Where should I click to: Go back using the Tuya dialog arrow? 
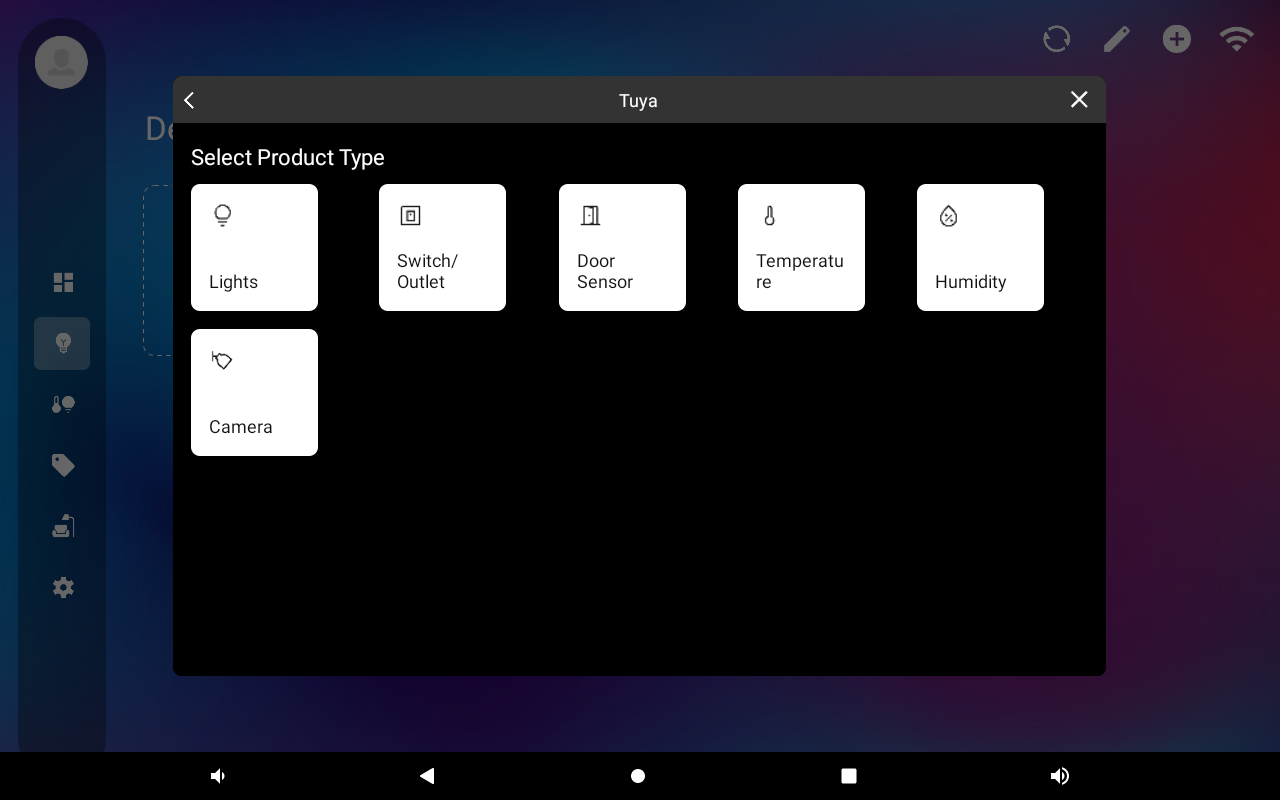190,100
